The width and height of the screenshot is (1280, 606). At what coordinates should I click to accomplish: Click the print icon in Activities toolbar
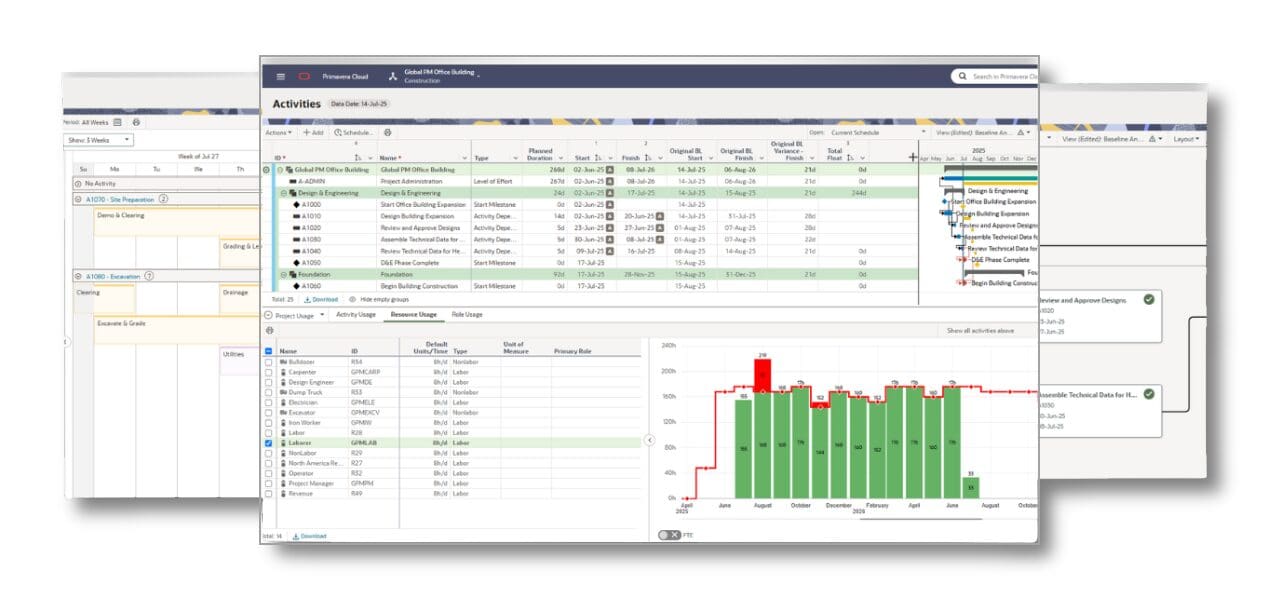point(388,132)
